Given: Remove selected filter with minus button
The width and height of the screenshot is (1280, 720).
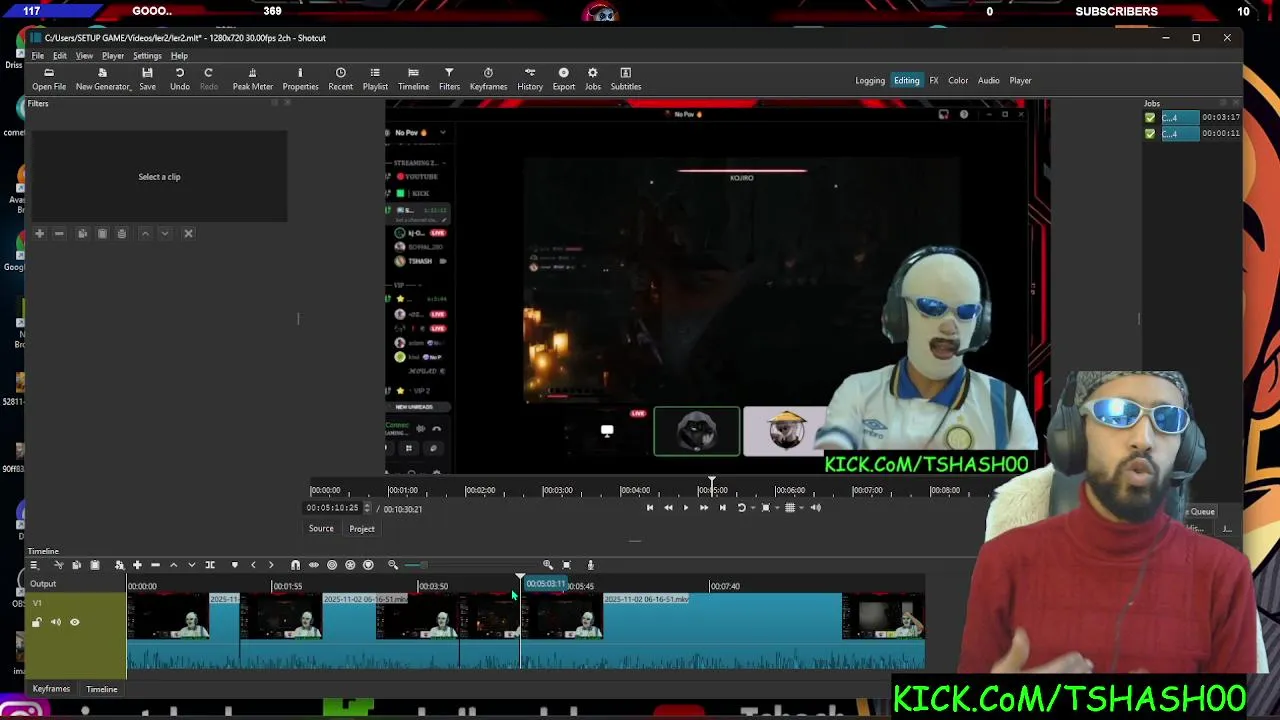Looking at the screenshot, I should pos(59,233).
